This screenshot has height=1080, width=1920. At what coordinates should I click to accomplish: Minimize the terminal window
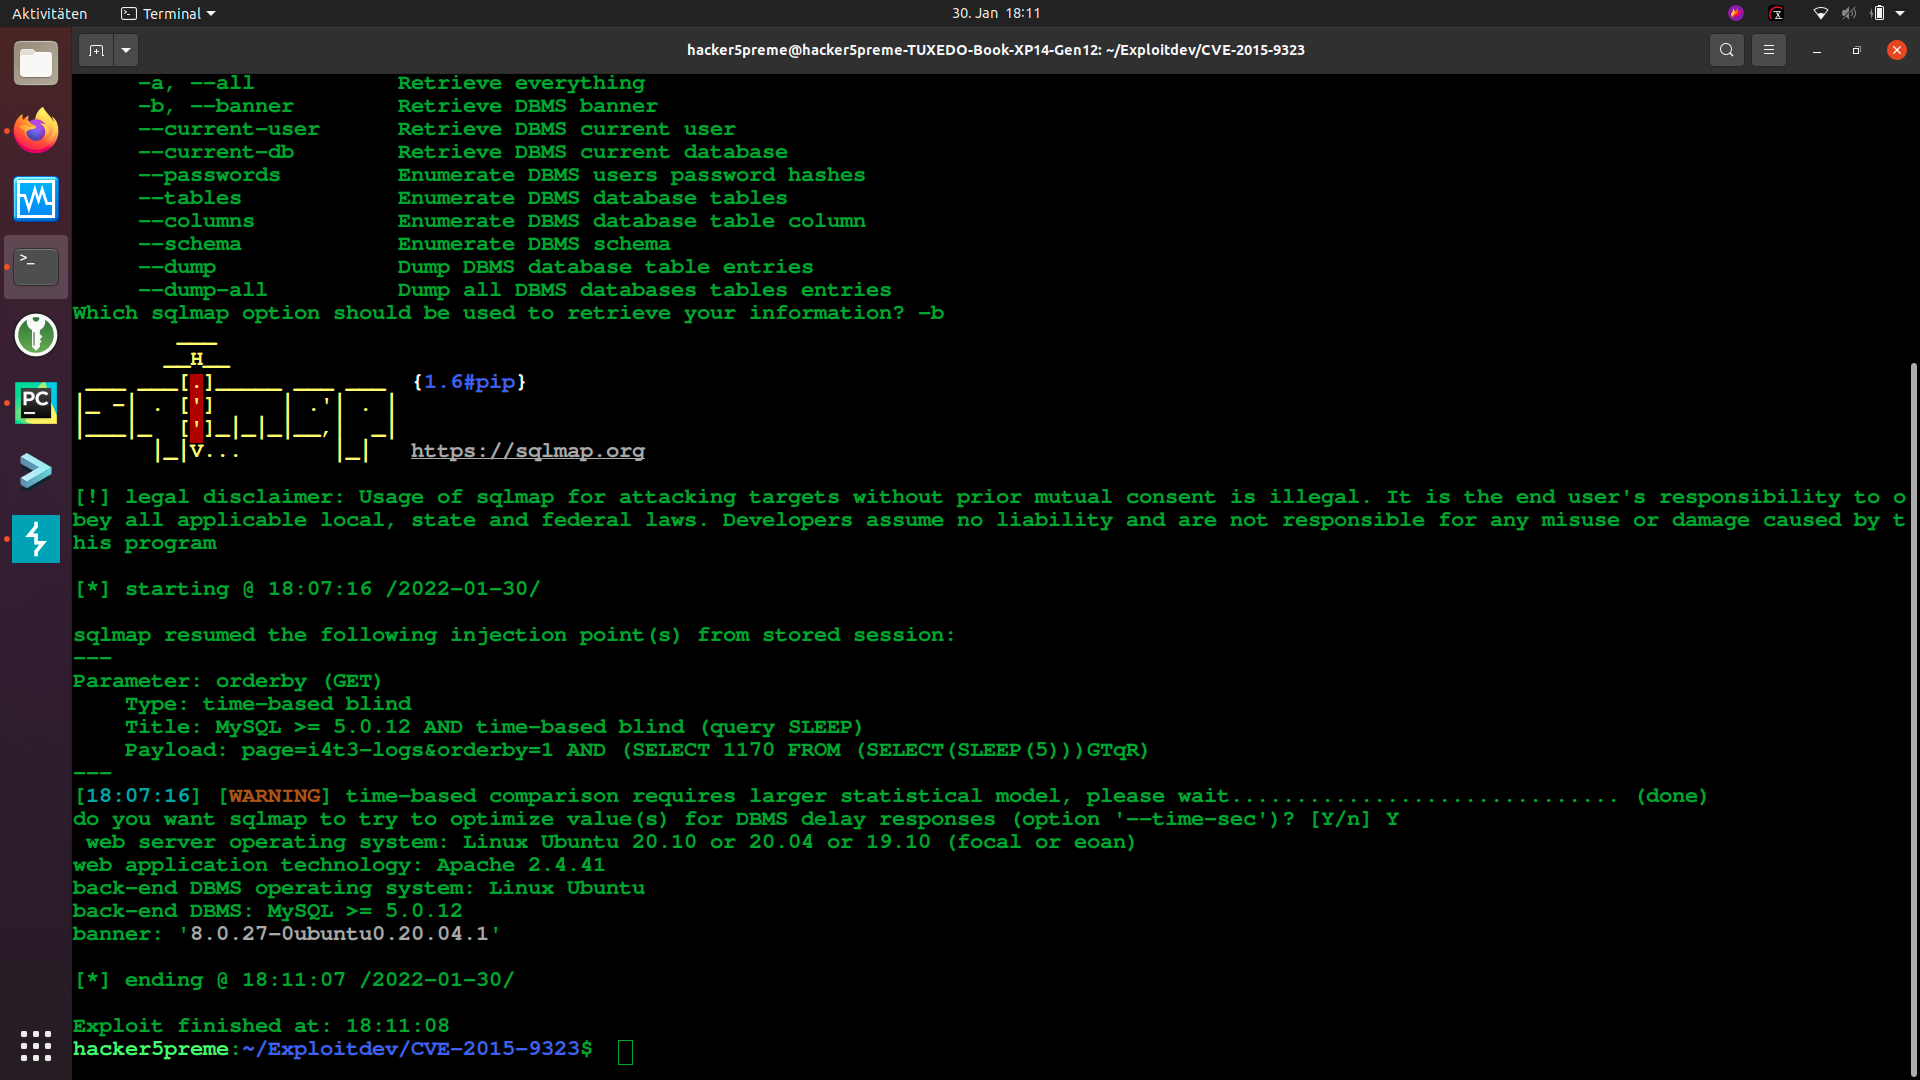point(1817,50)
